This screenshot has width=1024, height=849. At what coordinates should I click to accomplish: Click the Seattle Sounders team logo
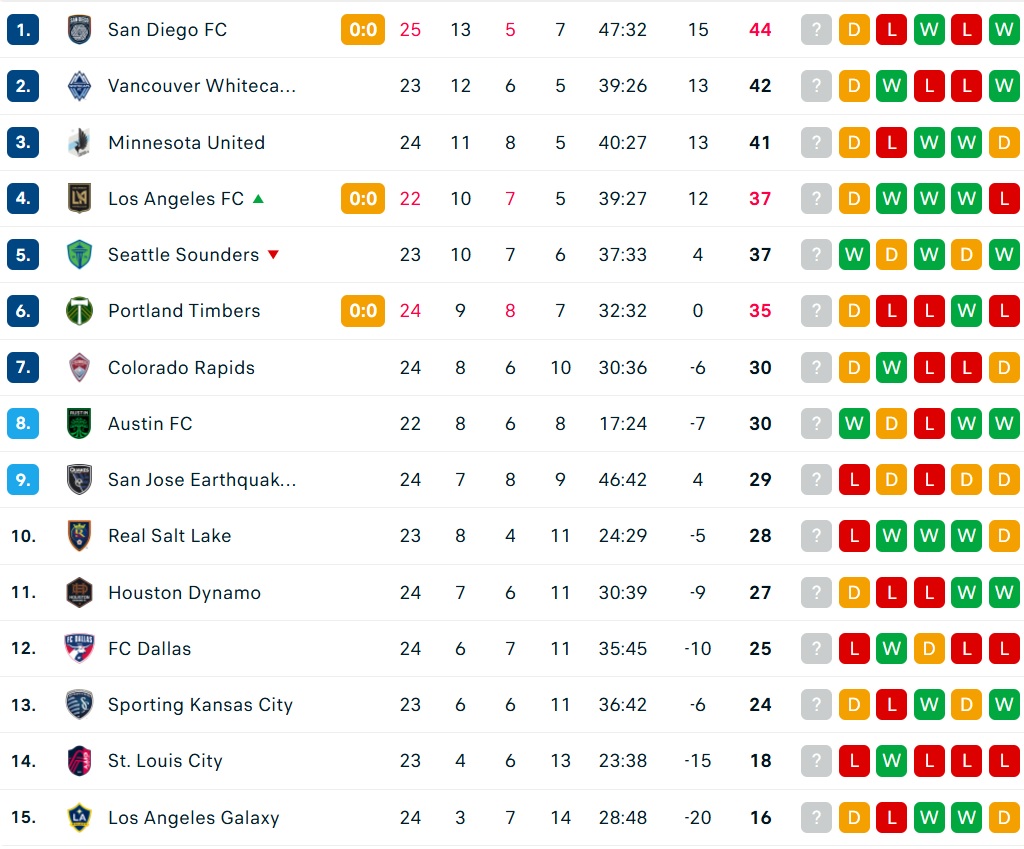tap(79, 255)
